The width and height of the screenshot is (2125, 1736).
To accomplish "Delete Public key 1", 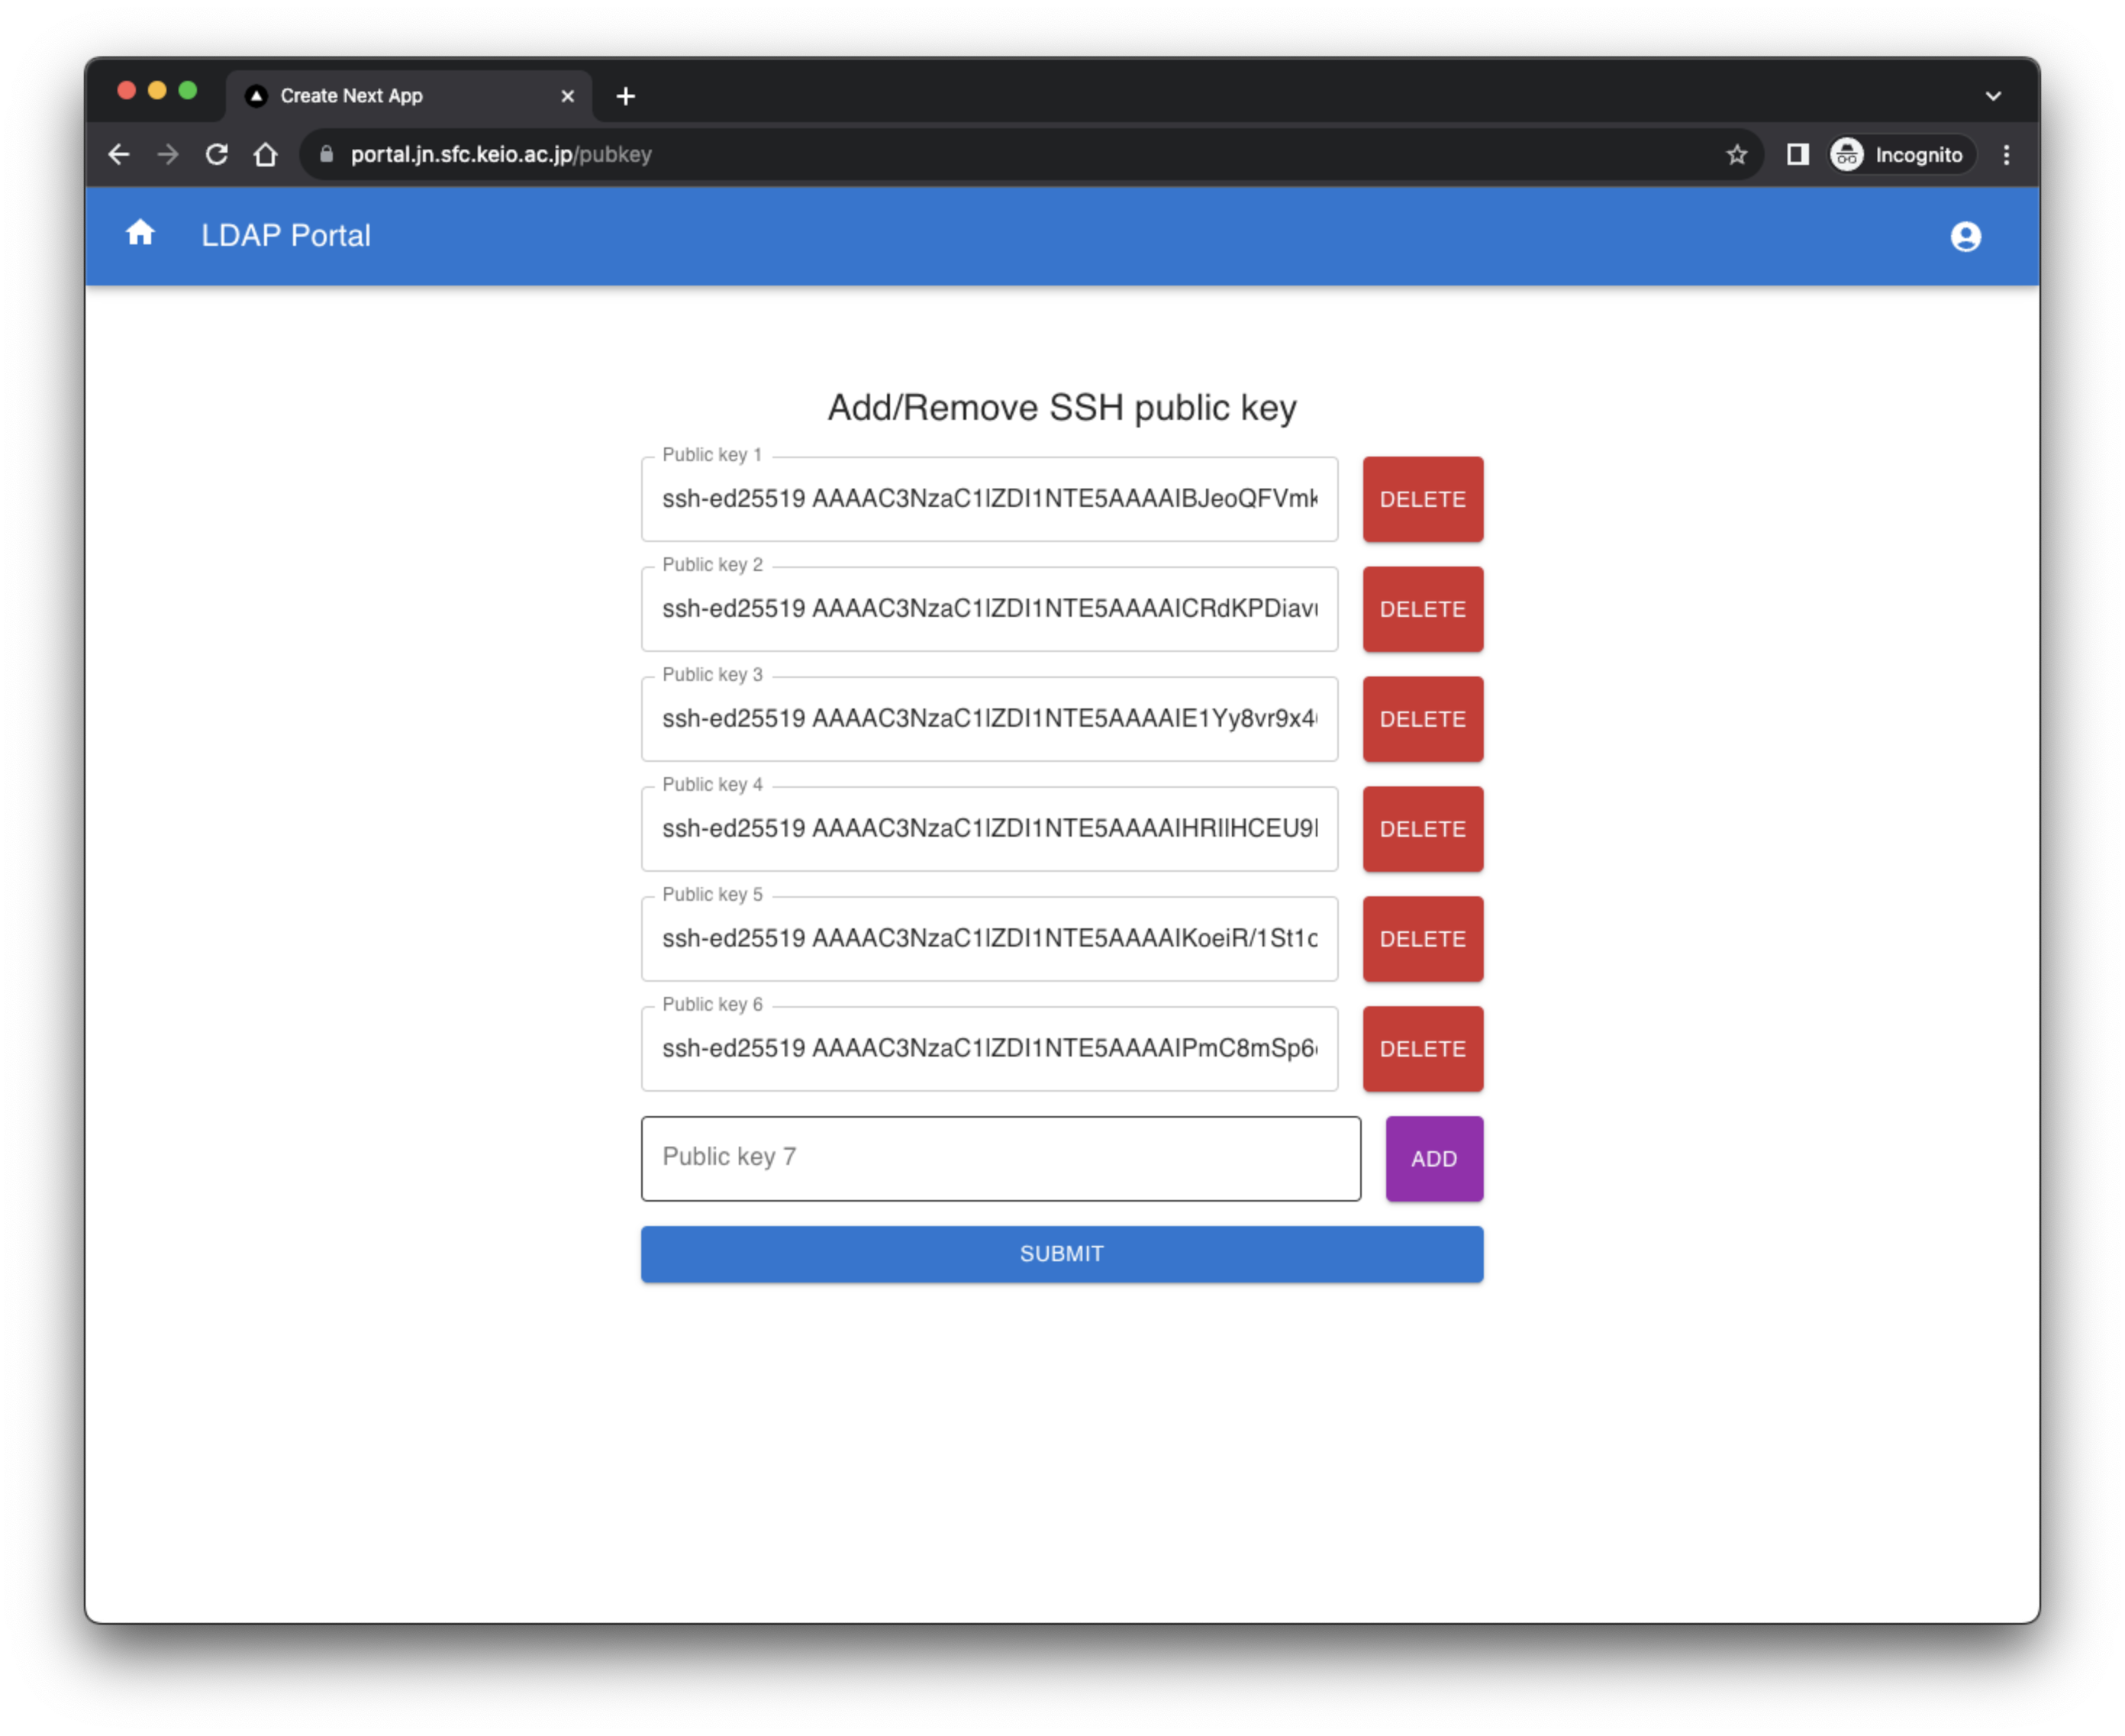I will pyautogui.click(x=1422, y=499).
